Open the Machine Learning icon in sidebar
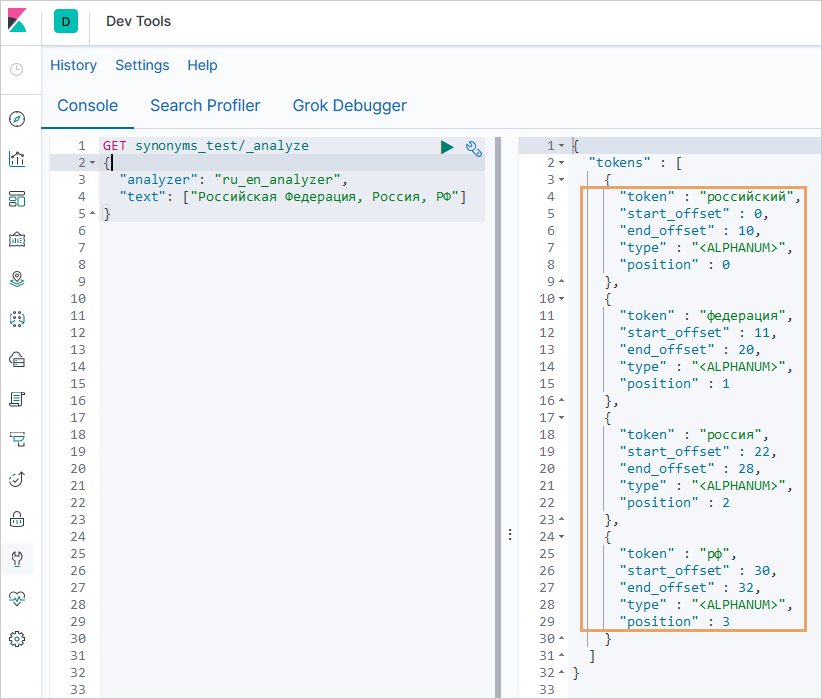822x699 pixels. click(x=17, y=319)
